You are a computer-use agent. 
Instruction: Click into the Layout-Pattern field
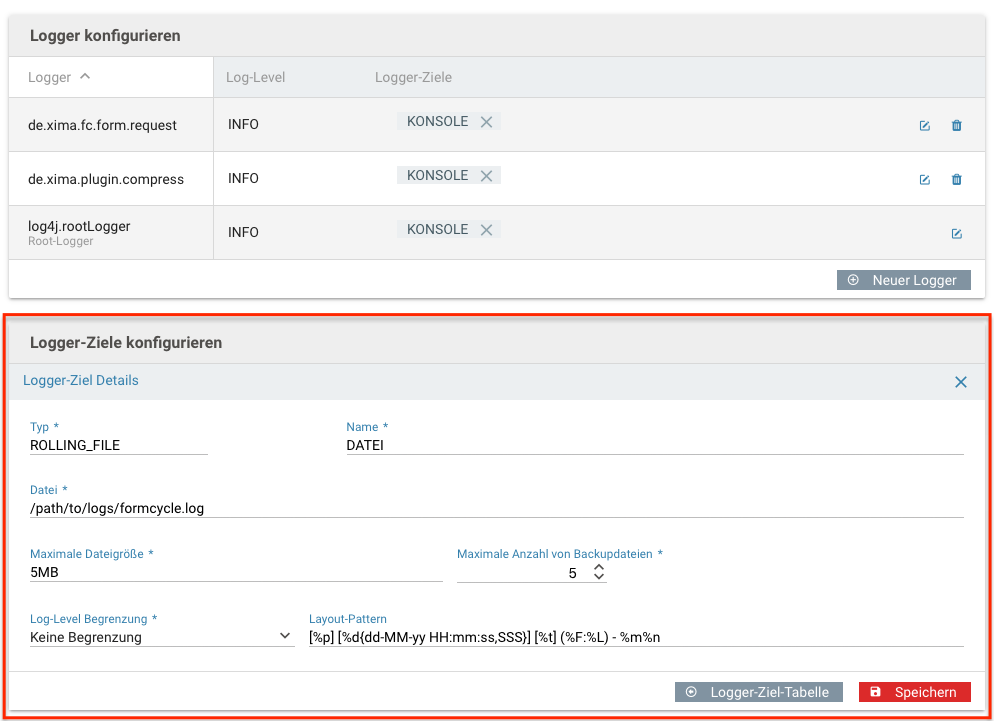click(636, 637)
